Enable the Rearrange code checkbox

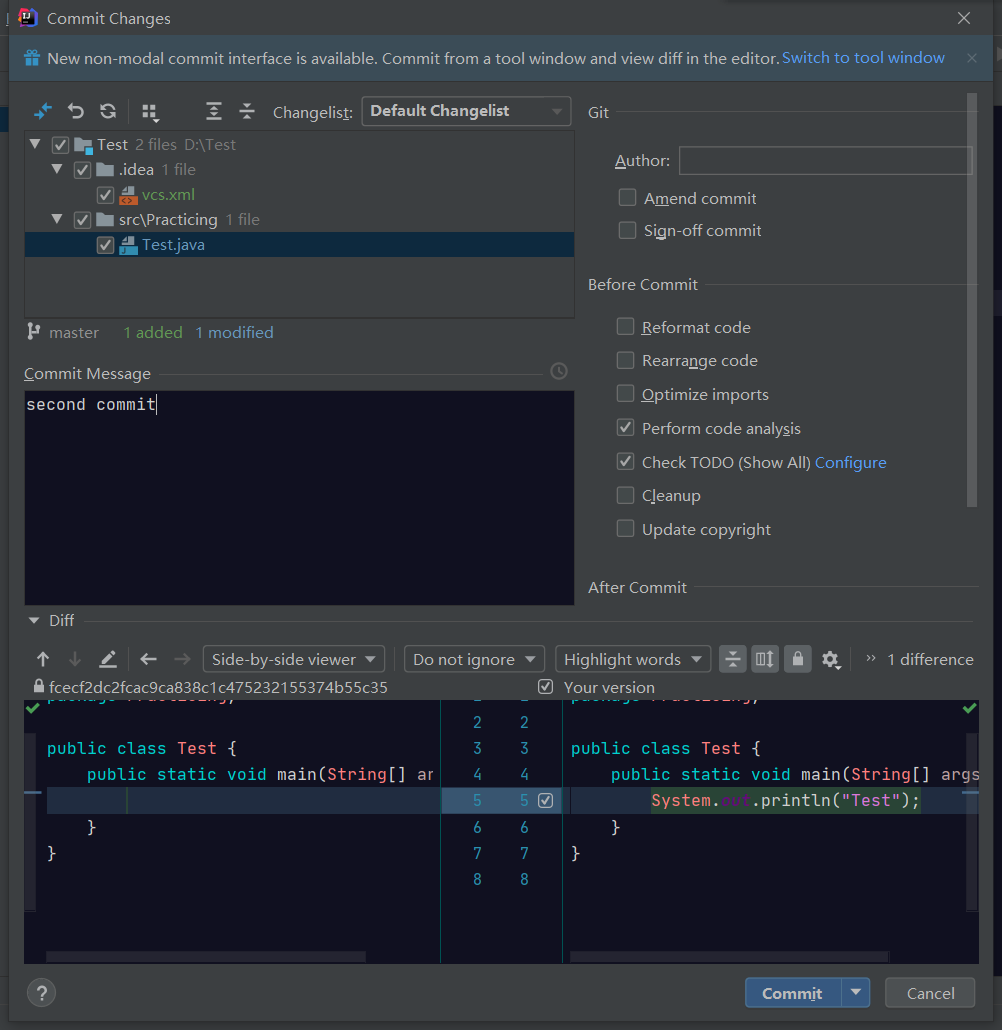coord(626,360)
